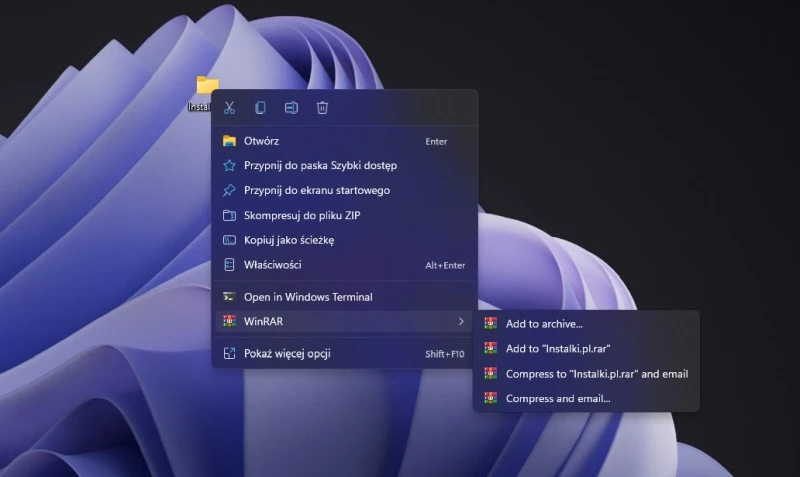Click the Shift+F10 shortcut text

445,354
